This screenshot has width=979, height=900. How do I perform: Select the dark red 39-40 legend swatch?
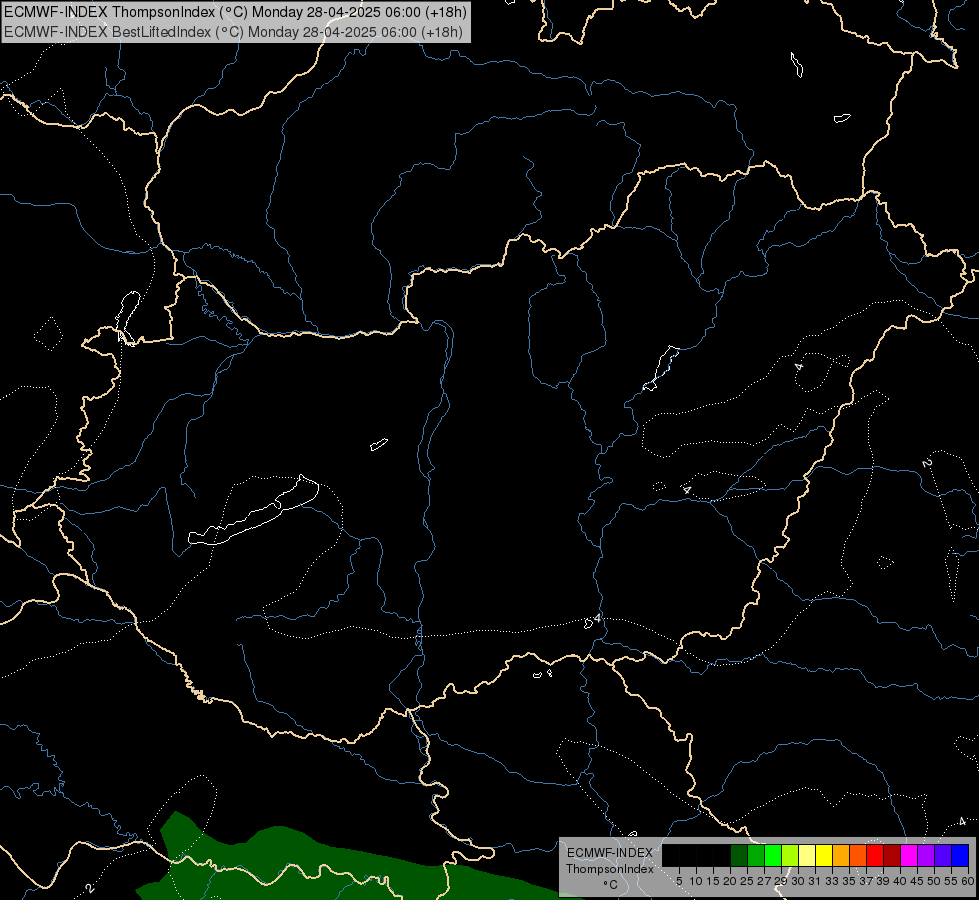click(892, 855)
